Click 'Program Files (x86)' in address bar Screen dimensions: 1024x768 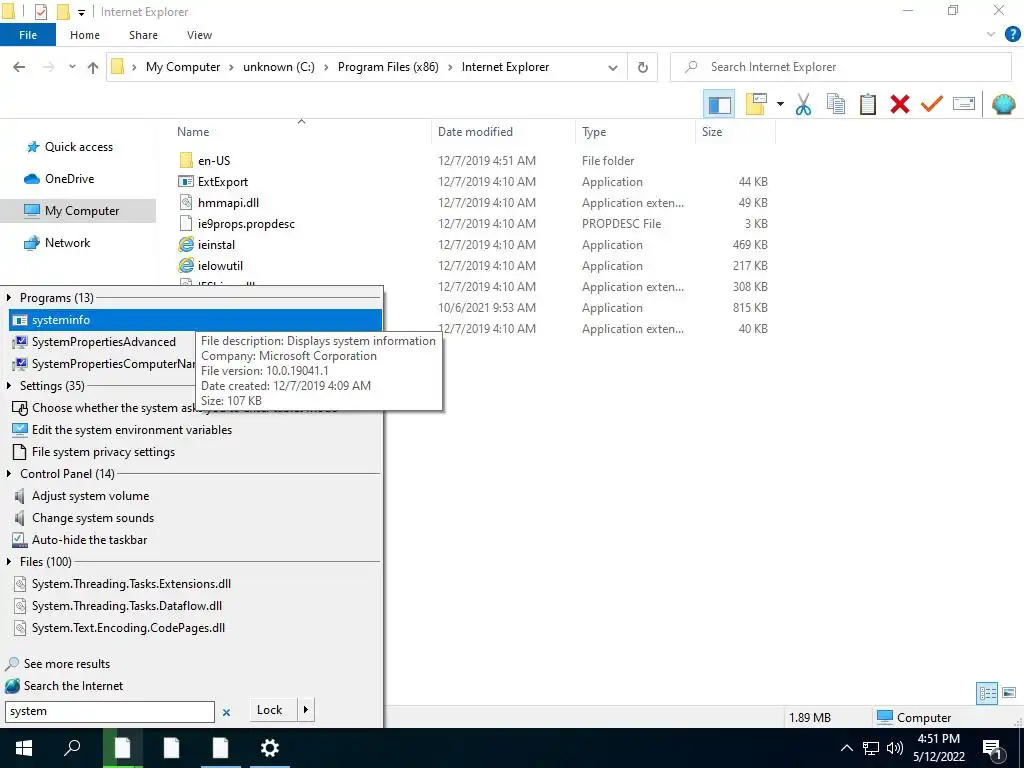388,67
